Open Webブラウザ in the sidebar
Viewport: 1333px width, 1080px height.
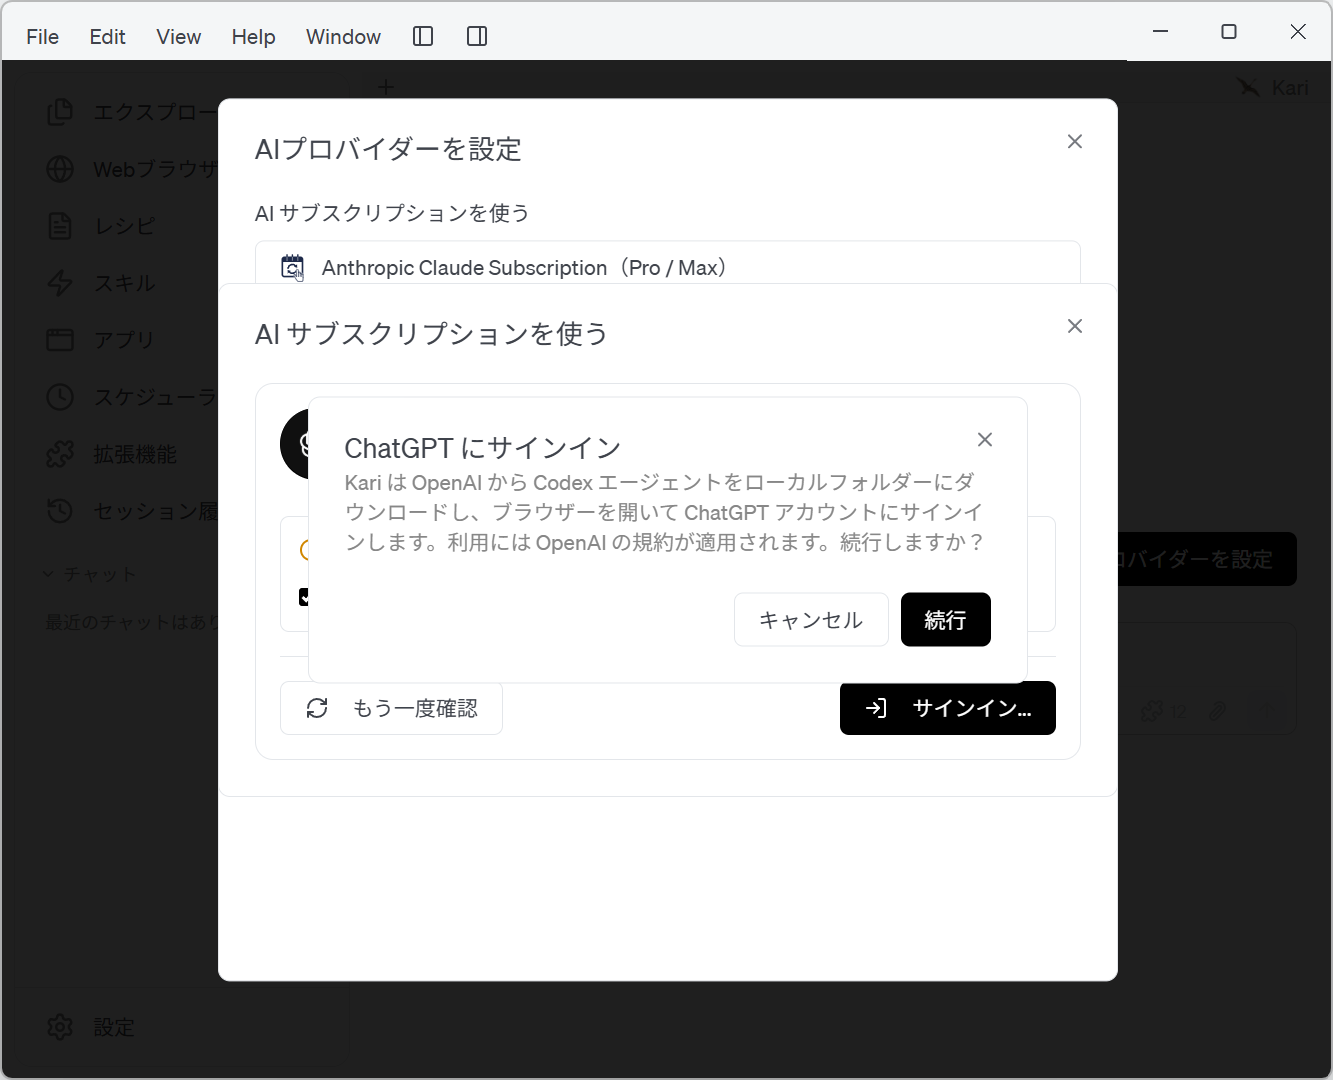coord(132,169)
